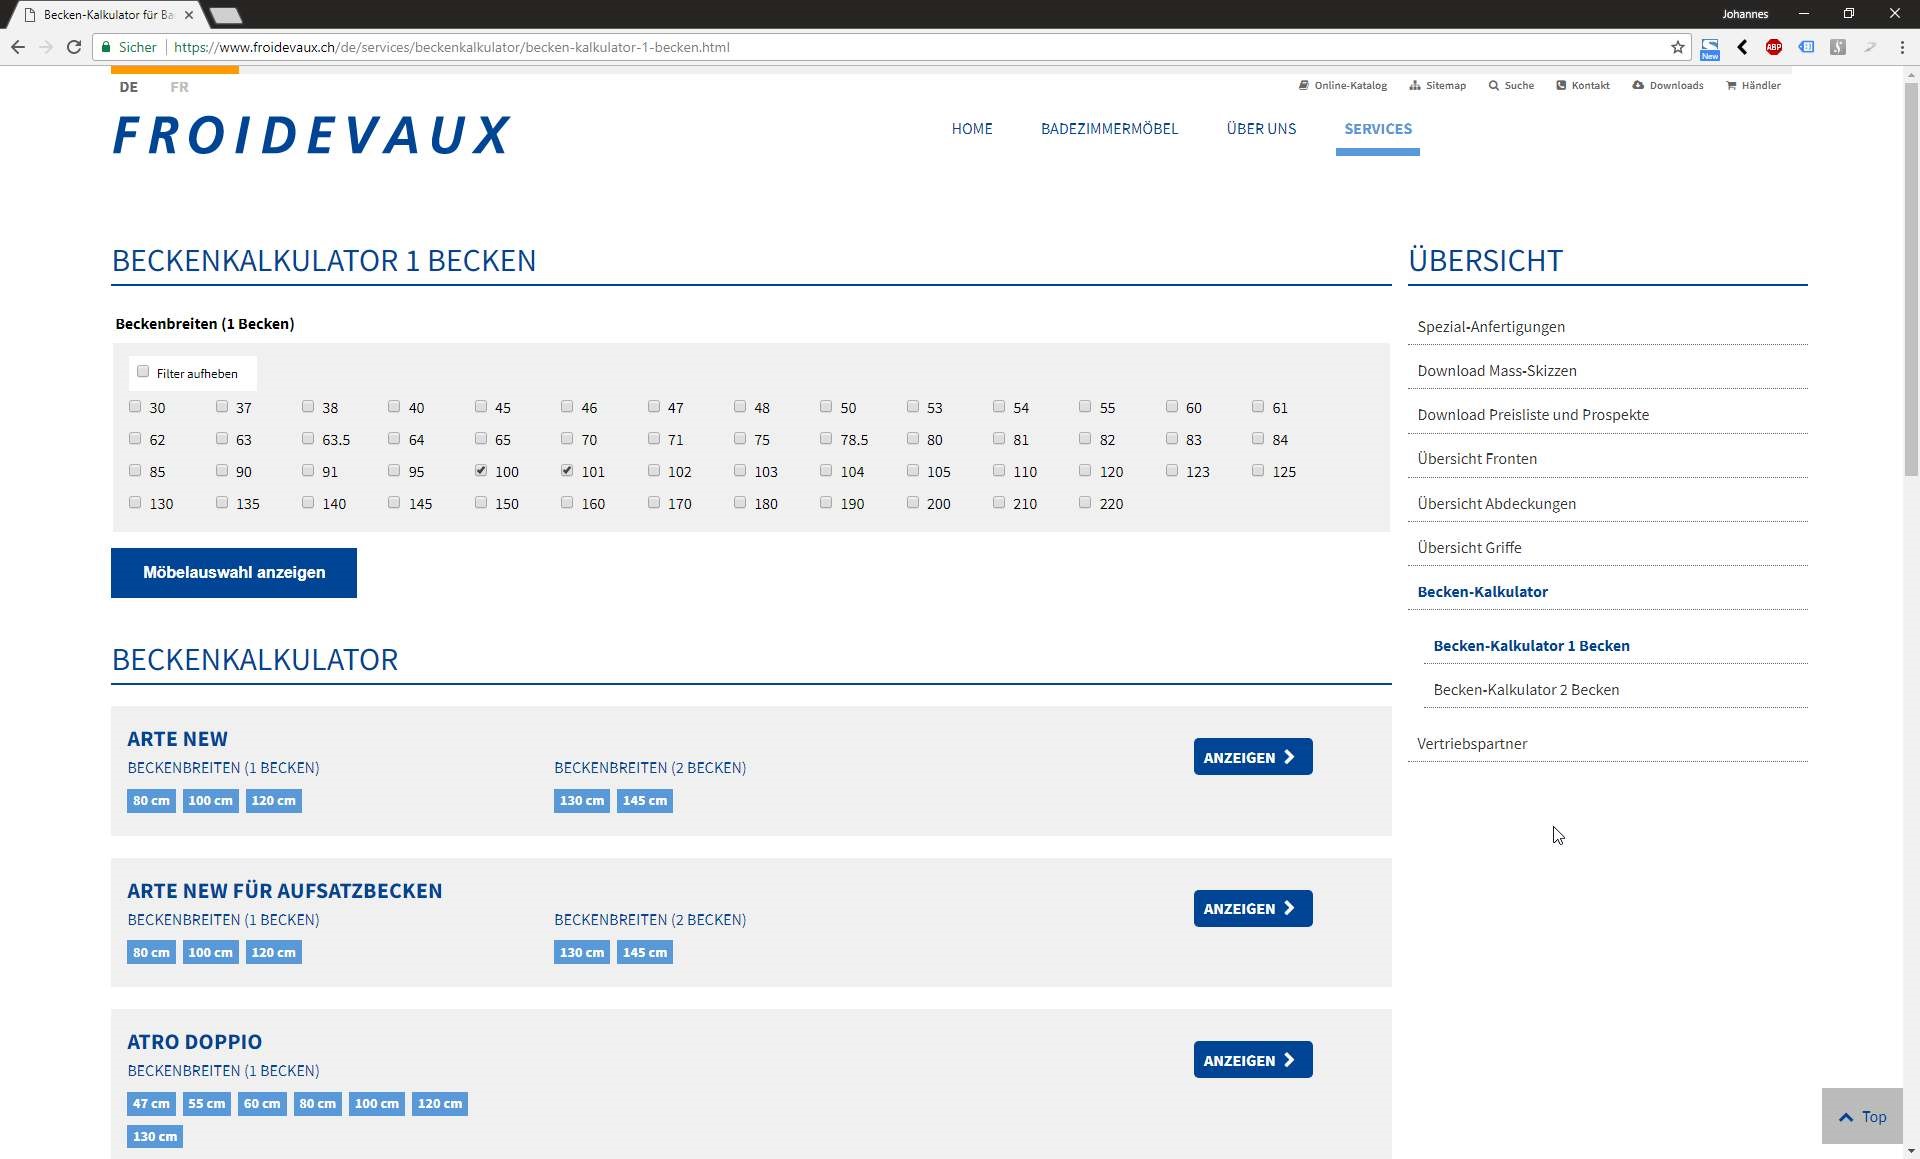Open Chrome three-dot menu

click(1902, 47)
